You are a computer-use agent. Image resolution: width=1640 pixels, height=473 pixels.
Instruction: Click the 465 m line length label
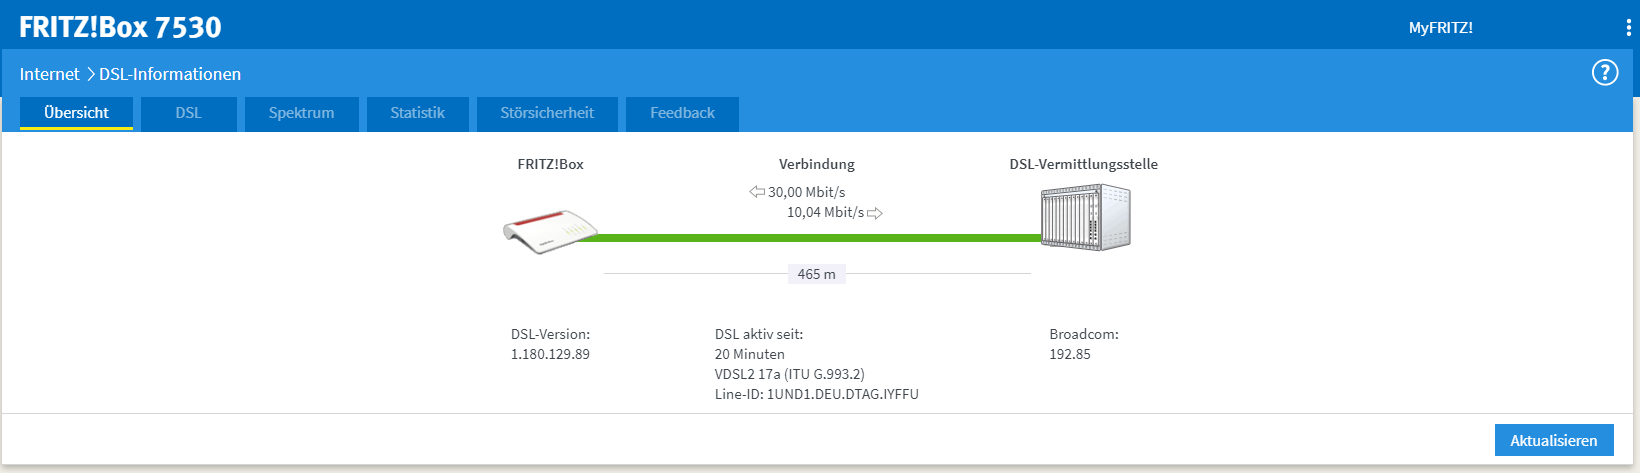coord(816,274)
